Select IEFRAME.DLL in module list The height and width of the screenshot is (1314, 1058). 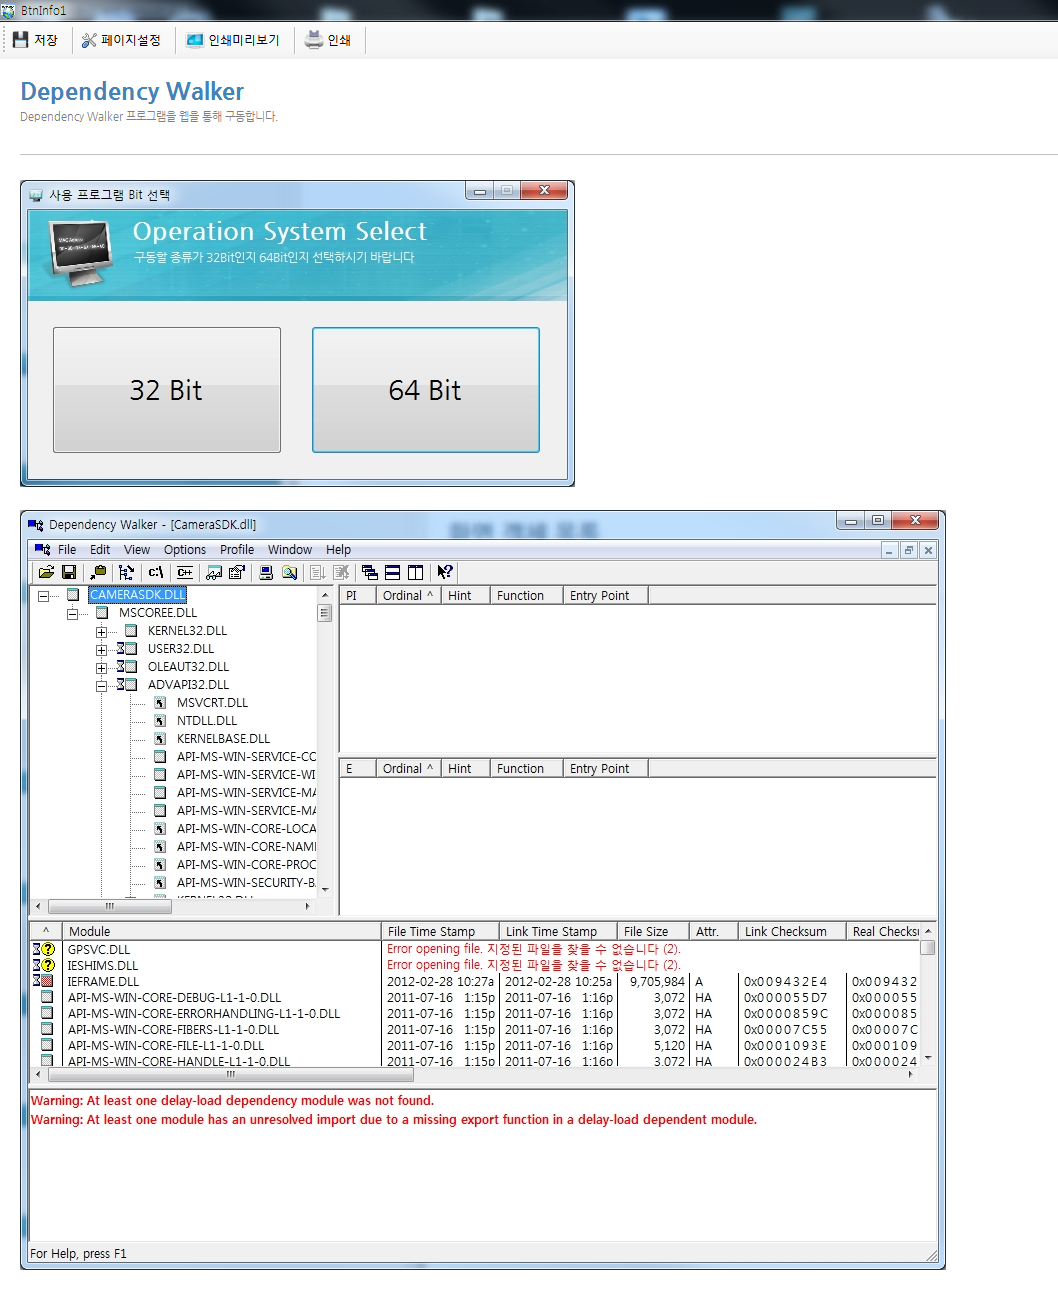click(x=103, y=982)
